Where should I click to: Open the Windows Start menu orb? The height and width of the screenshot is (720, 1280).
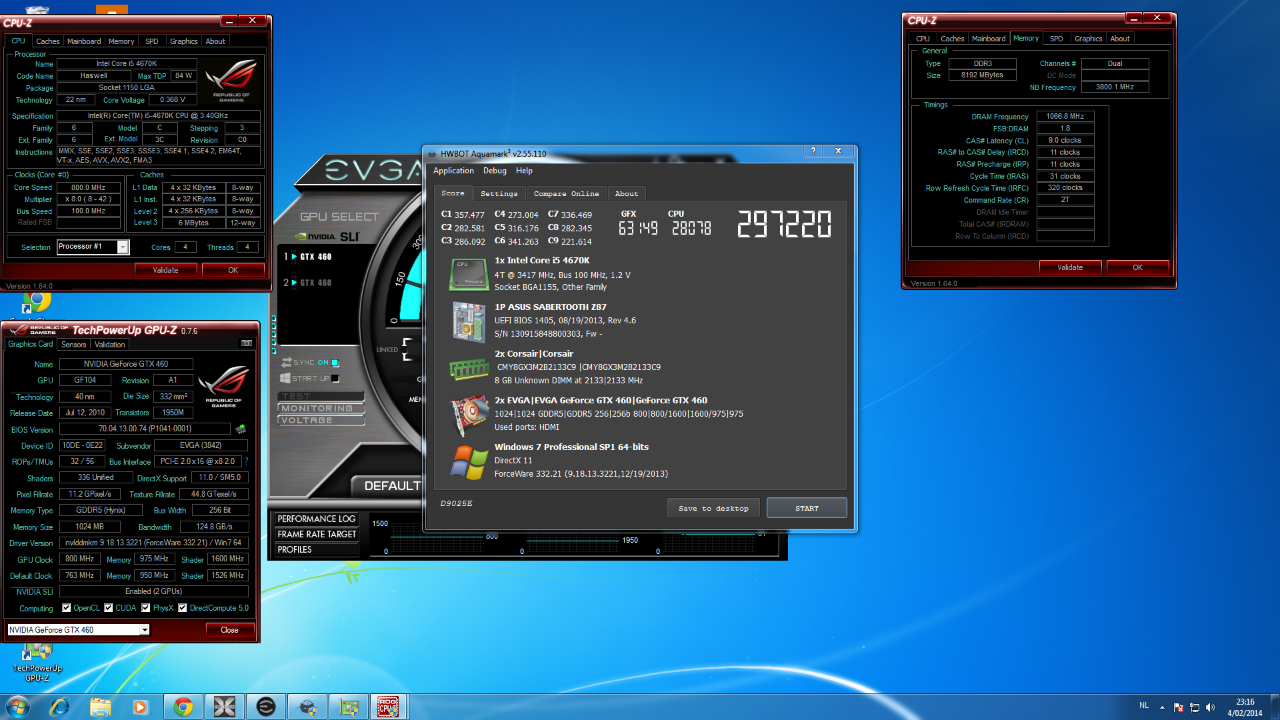(18, 706)
